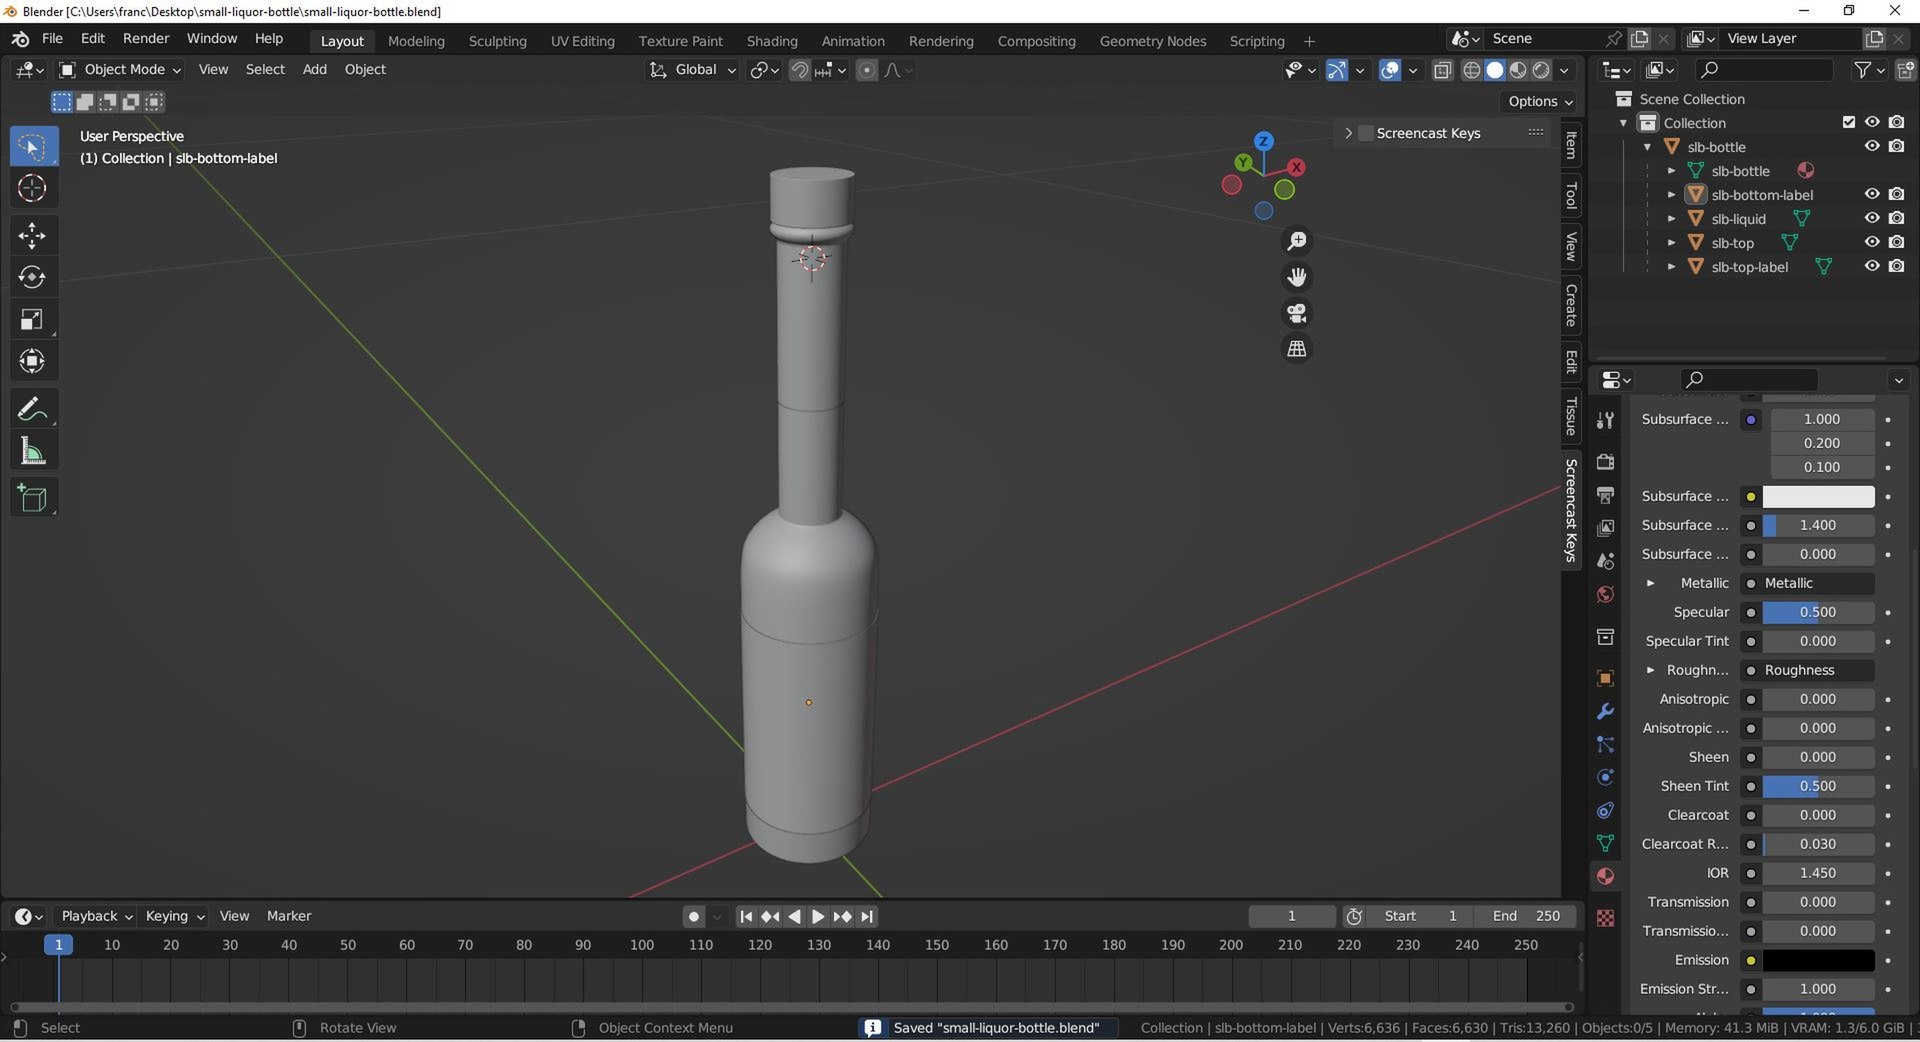Toggle the camera view icon
Image resolution: width=1920 pixels, height=1042 pixels.
1297,313
